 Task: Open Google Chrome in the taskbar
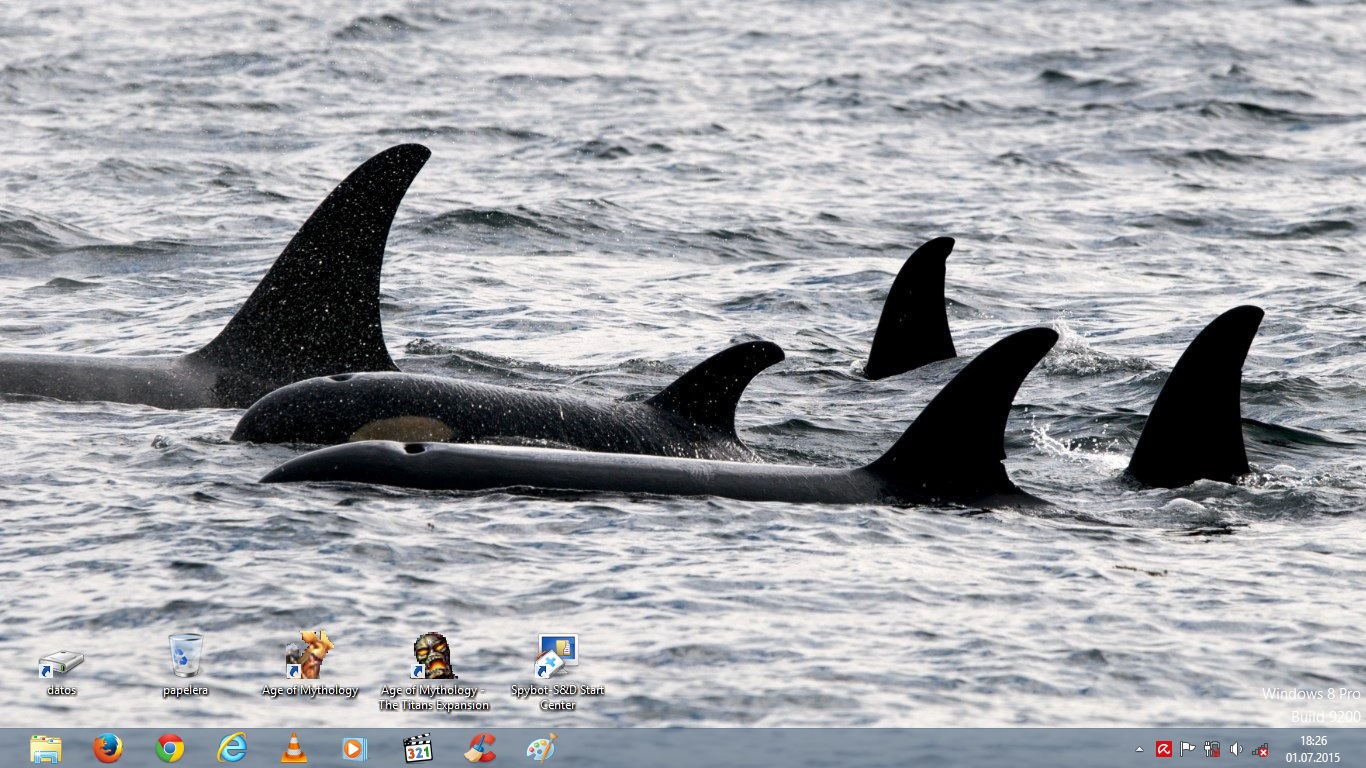coord(170,748)
